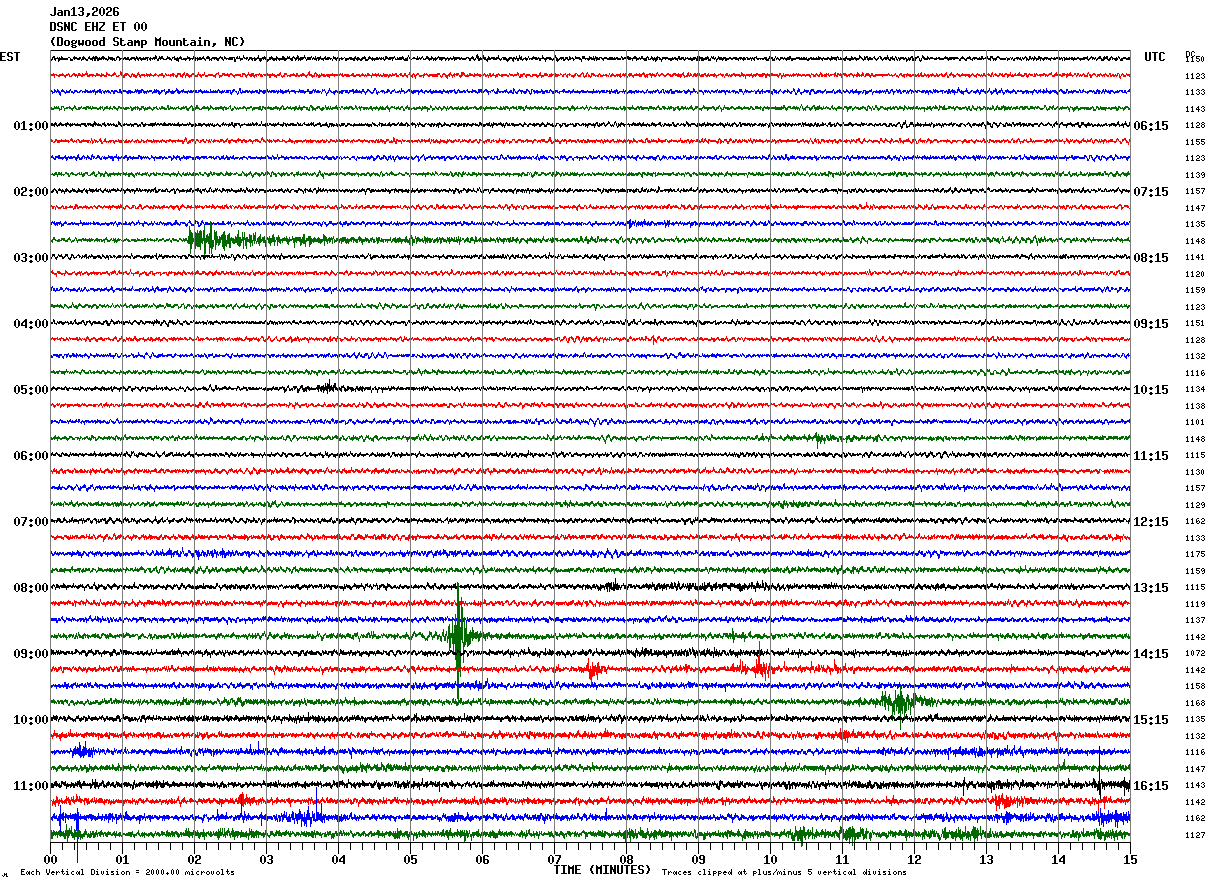Click the UTC time zone label
Image resolution: width=1210 pixels, height=886 pixels.
click(x=1155, y=57)
